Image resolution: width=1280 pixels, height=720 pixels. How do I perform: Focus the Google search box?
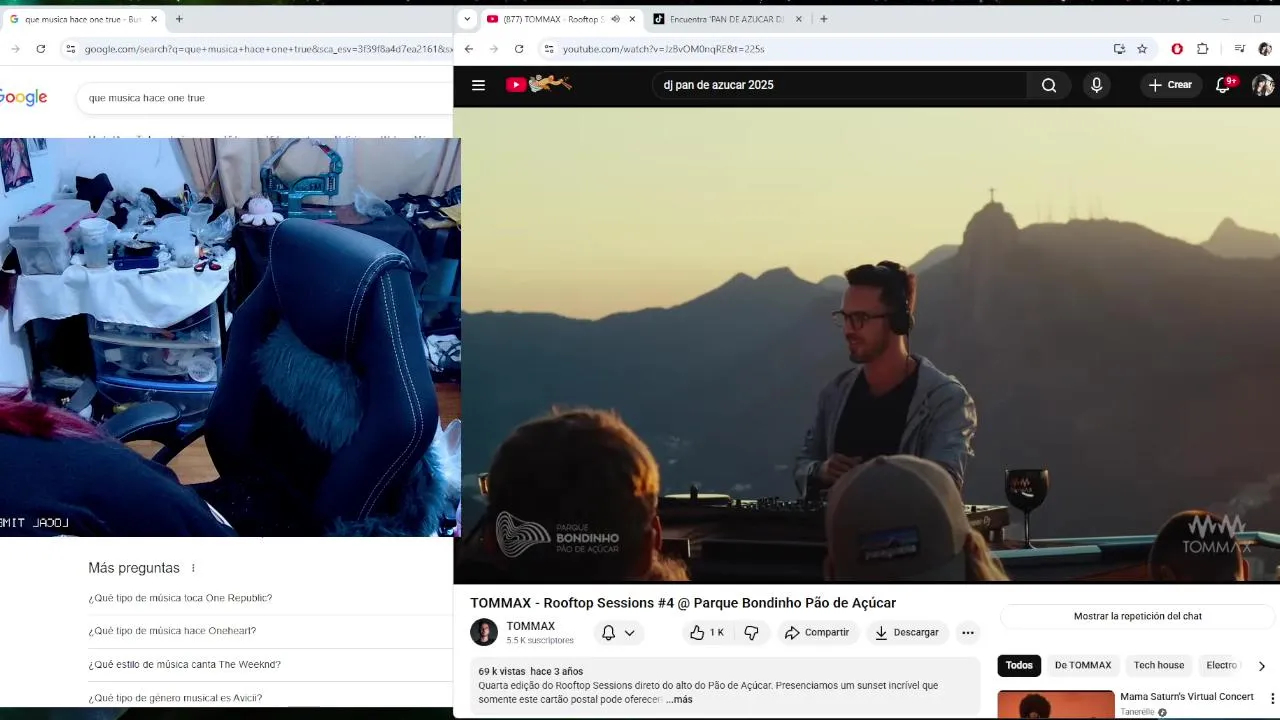tap(265, 98)
